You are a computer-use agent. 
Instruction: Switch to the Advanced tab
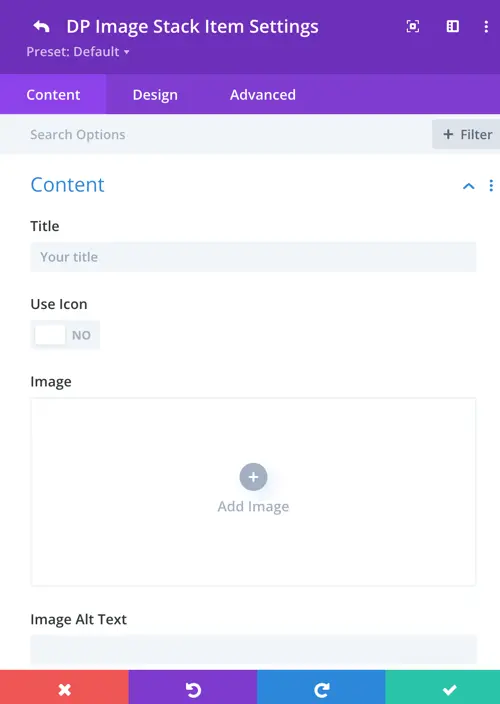[263, 95]
